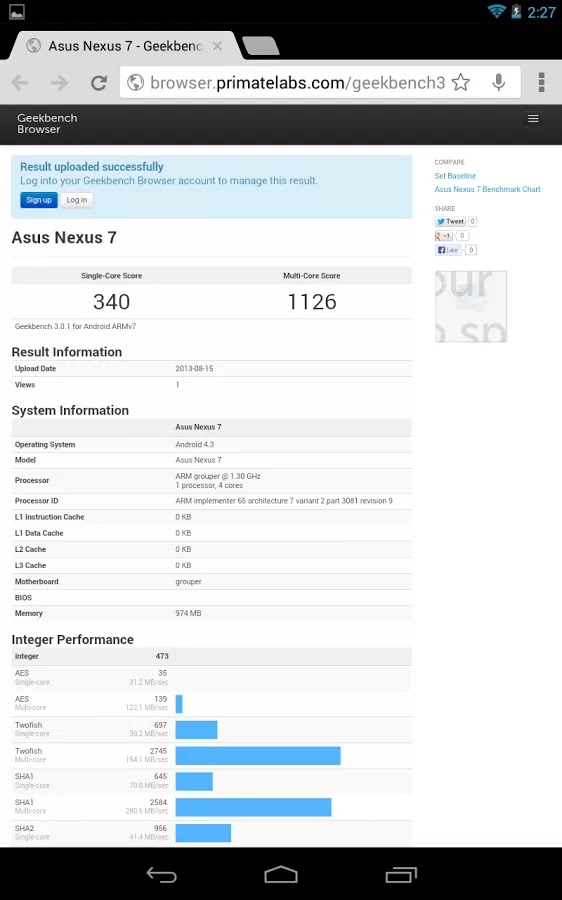Click the Twofish Multi-core score bar

[x=258, y=755]
